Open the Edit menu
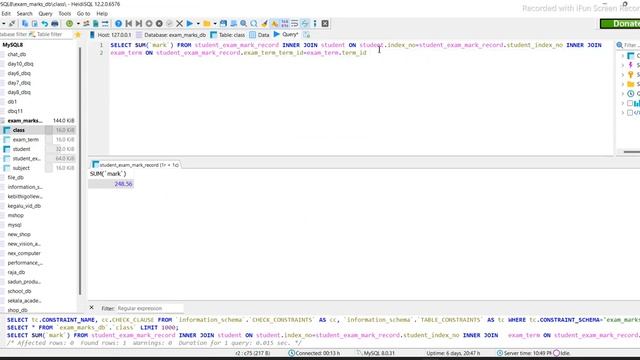Image resolution: width=640 pixels, height=360 pixels. (x=6, y=13)
